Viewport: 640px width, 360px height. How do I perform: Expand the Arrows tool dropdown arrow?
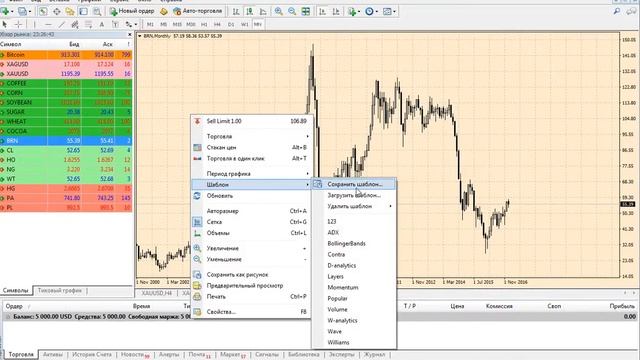tap(136, 24)
